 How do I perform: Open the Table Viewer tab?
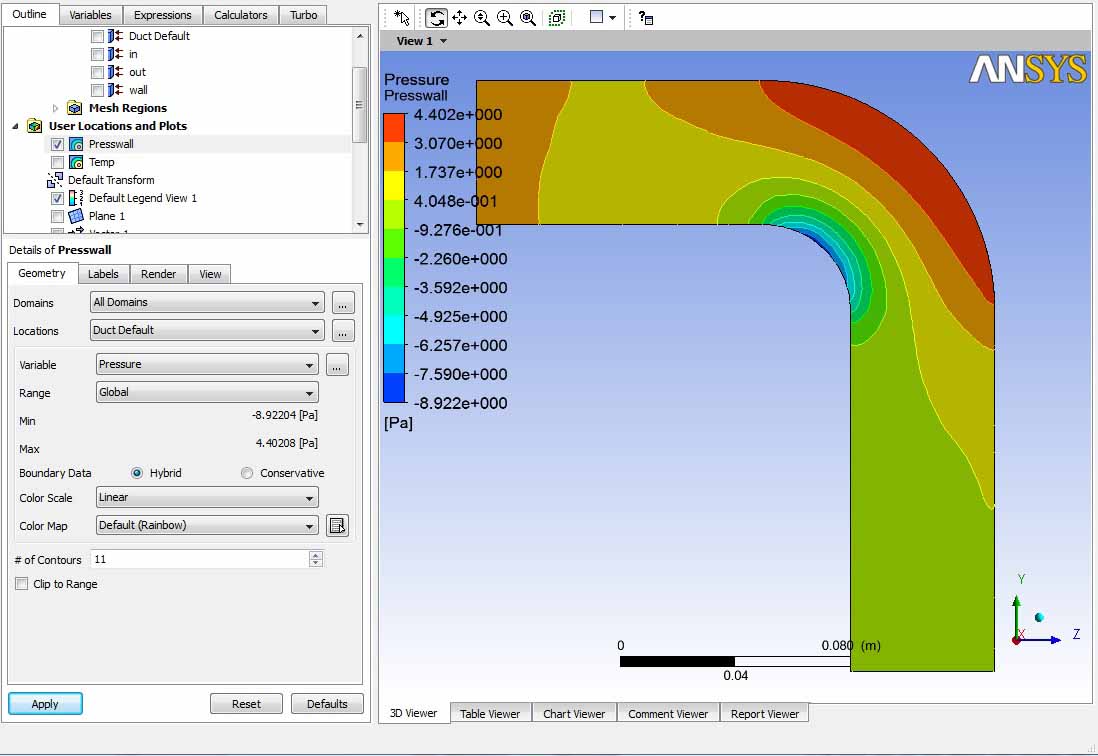[490, 714]
